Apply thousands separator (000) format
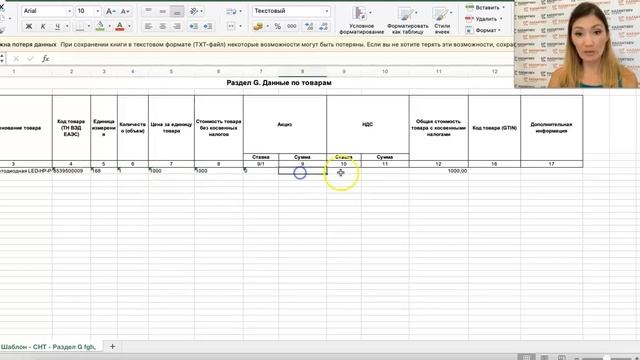Screen dimensions: 640x360 pyautogui.click(x=291, y=27)
